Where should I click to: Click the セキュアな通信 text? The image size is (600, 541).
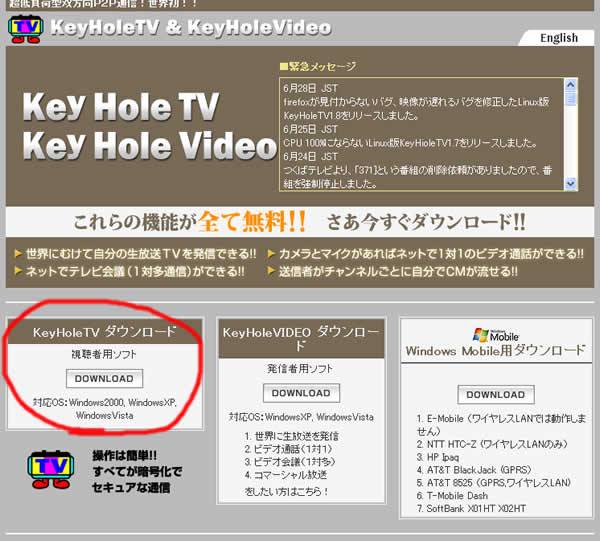(x=131, y=487)
